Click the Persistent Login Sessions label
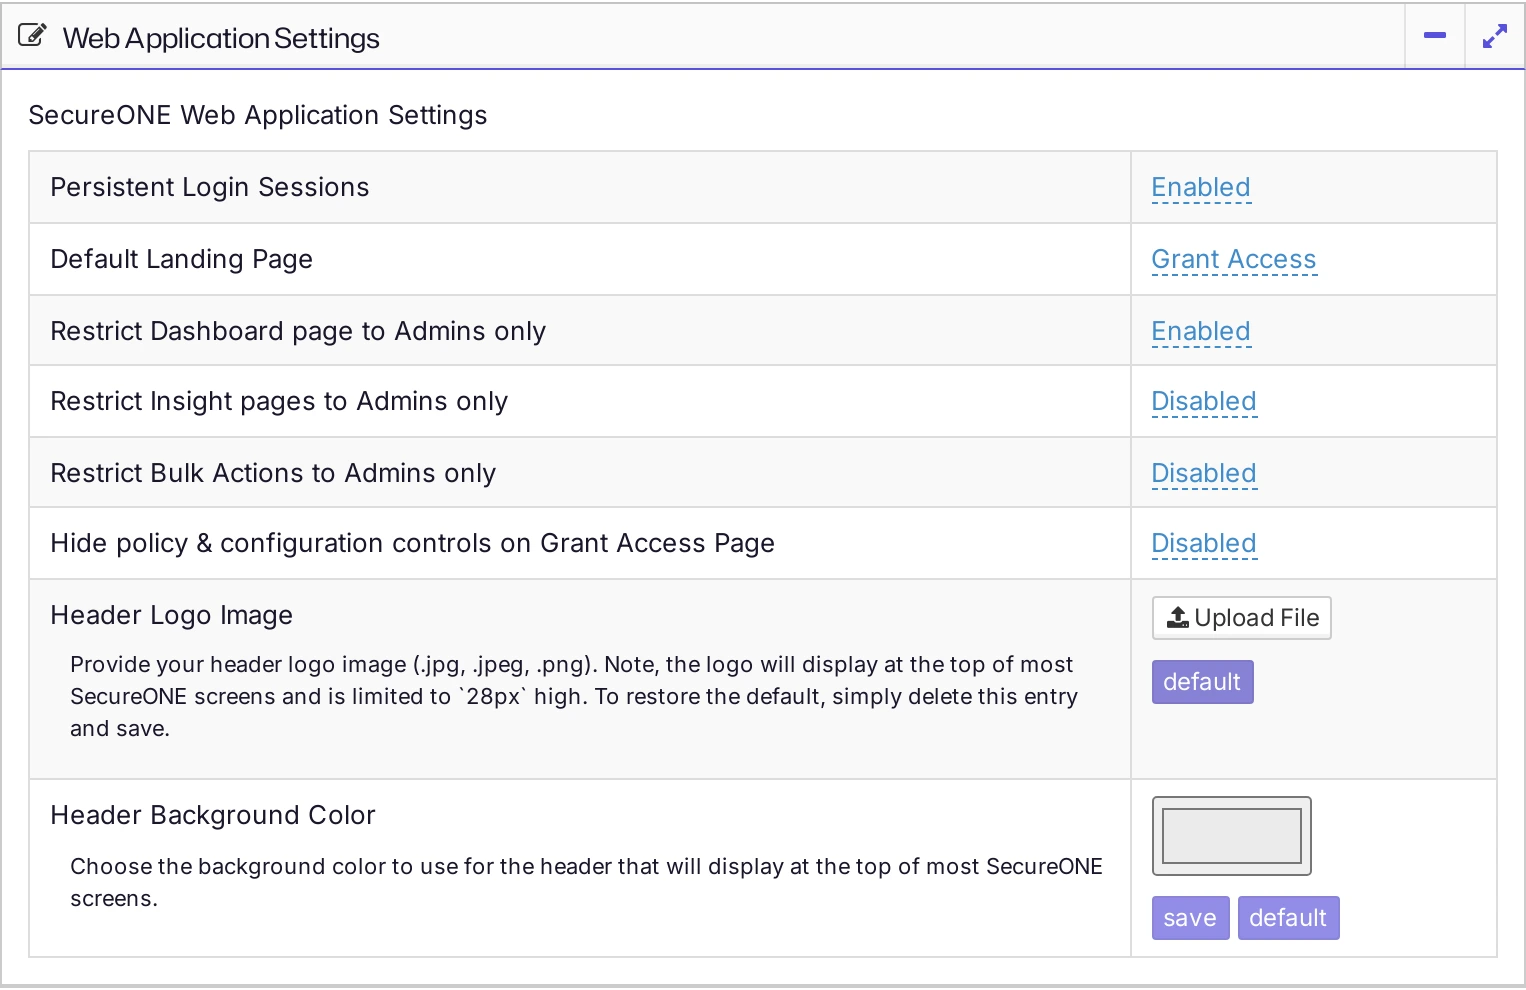The image size is (1526, 990). point(210,188)
